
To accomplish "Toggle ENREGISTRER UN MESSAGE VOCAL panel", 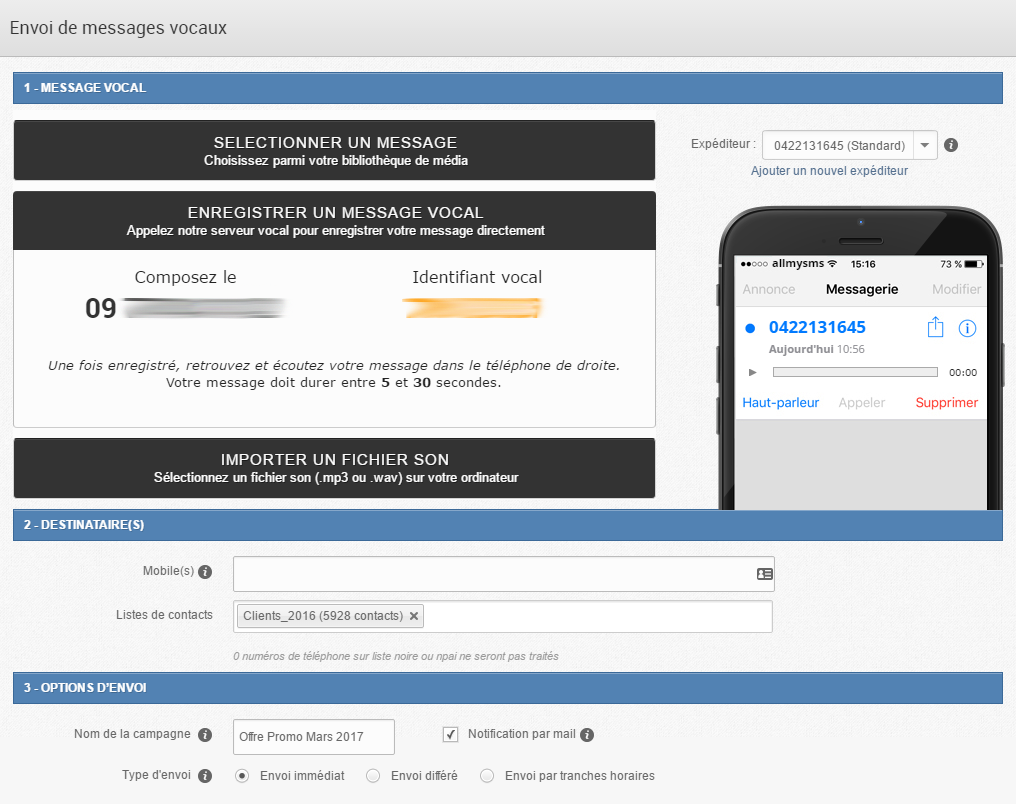I will [334, 220].
